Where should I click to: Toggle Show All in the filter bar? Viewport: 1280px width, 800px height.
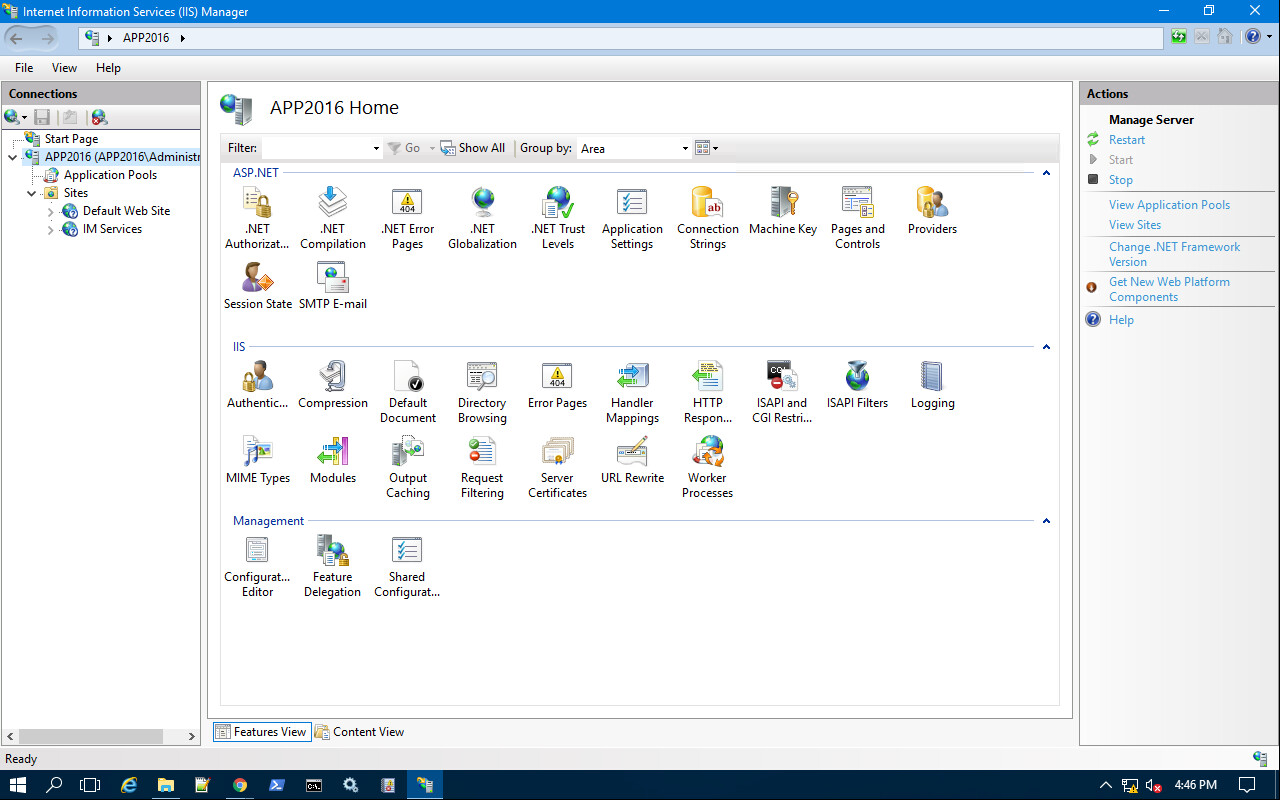click(473, 147)
